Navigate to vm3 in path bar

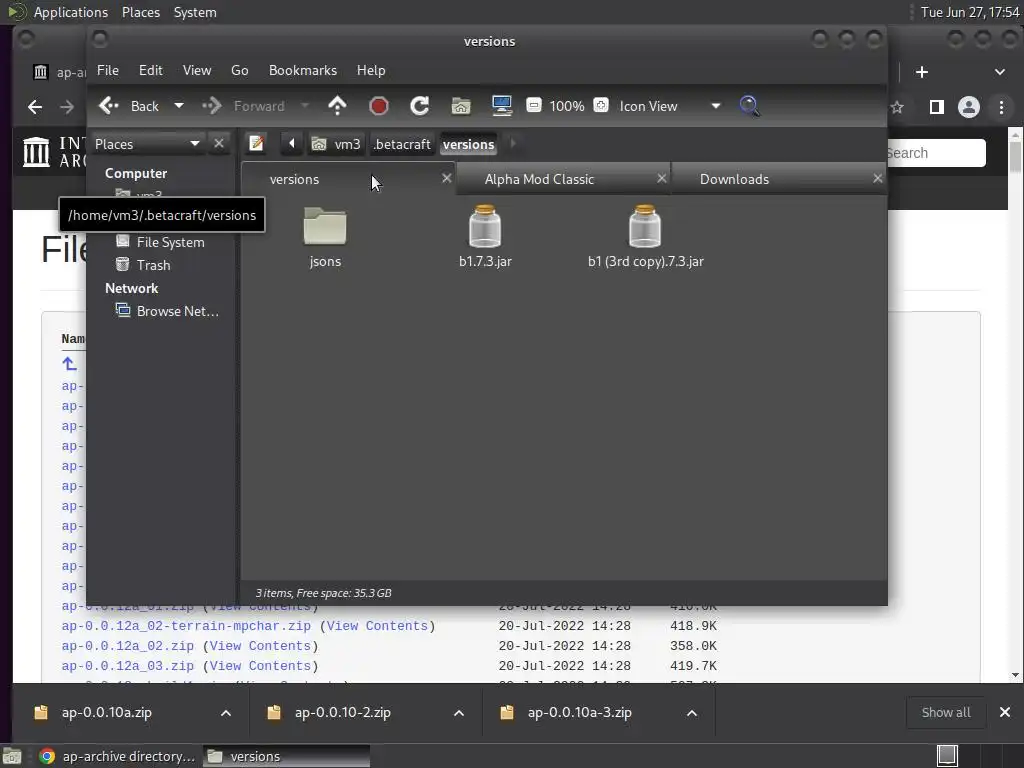(336, 144)
